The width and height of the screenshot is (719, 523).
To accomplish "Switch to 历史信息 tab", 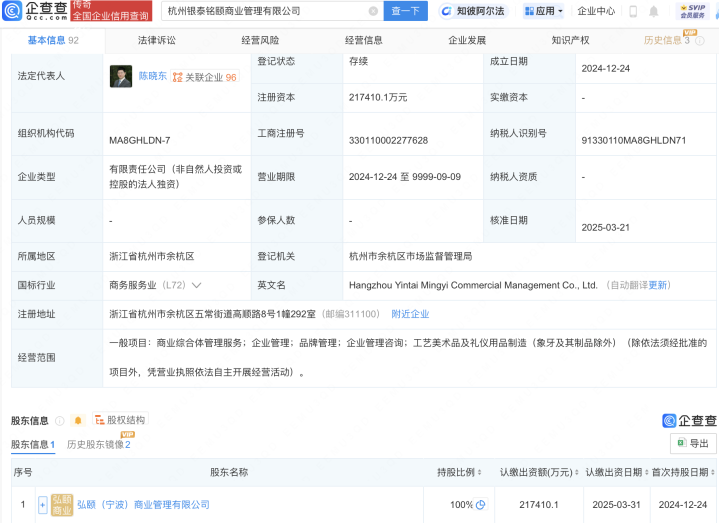I will click(667, 40).
